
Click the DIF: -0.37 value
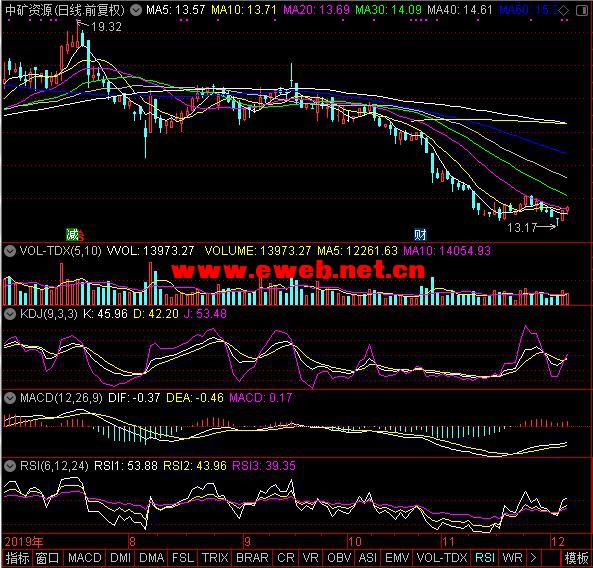134,397
